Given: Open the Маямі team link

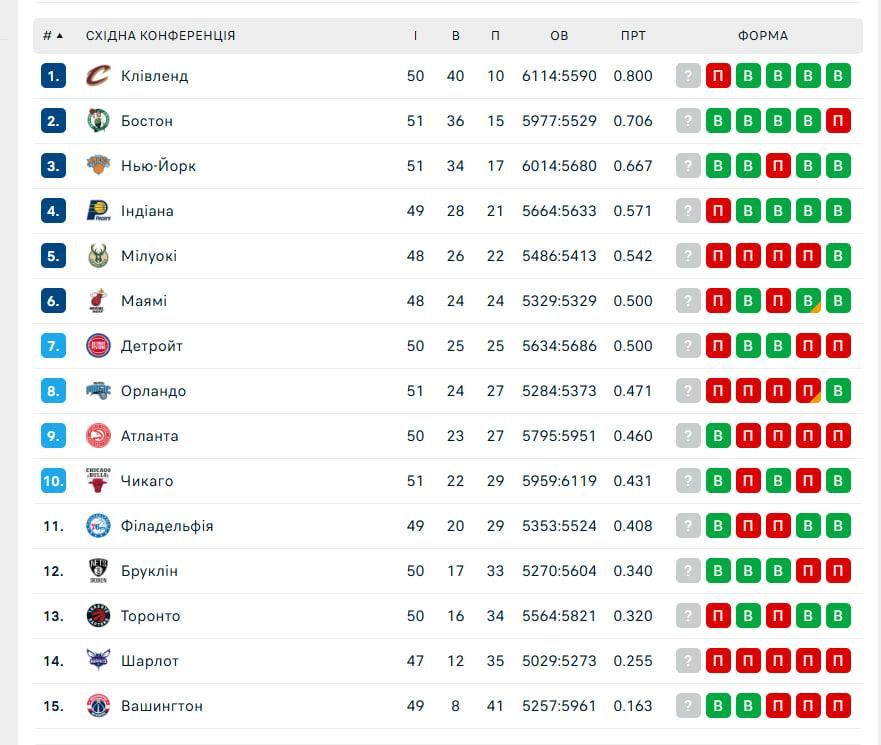Looking at the screenshot, I should pyautogui.click(x=144, y=301).
